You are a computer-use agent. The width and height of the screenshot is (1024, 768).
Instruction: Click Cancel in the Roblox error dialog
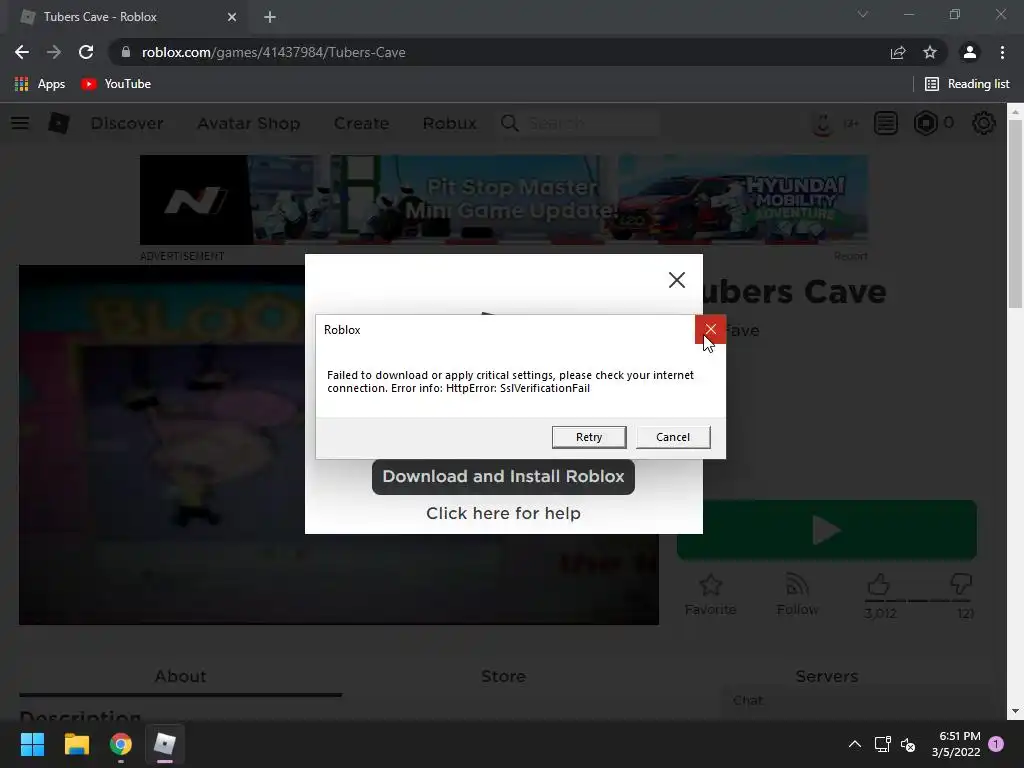click(x=673, y=437)
